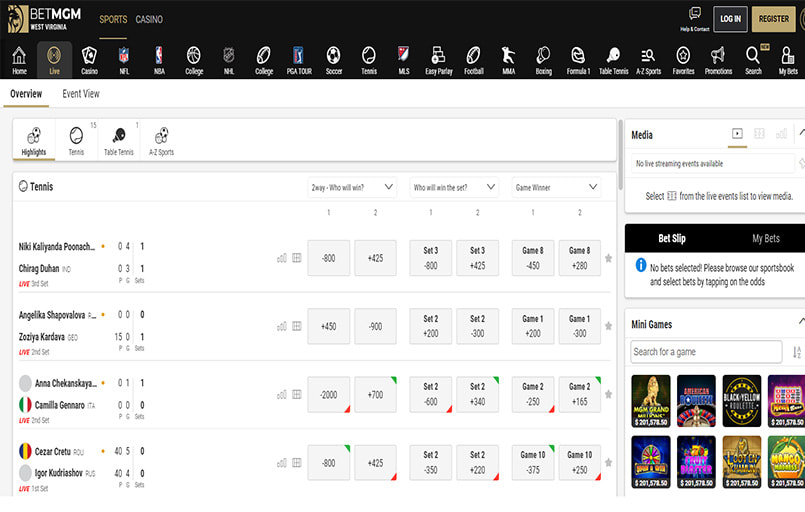
Task: Favorite the Poonacha vs Duhan match star
Action: [x=608, y=258]
